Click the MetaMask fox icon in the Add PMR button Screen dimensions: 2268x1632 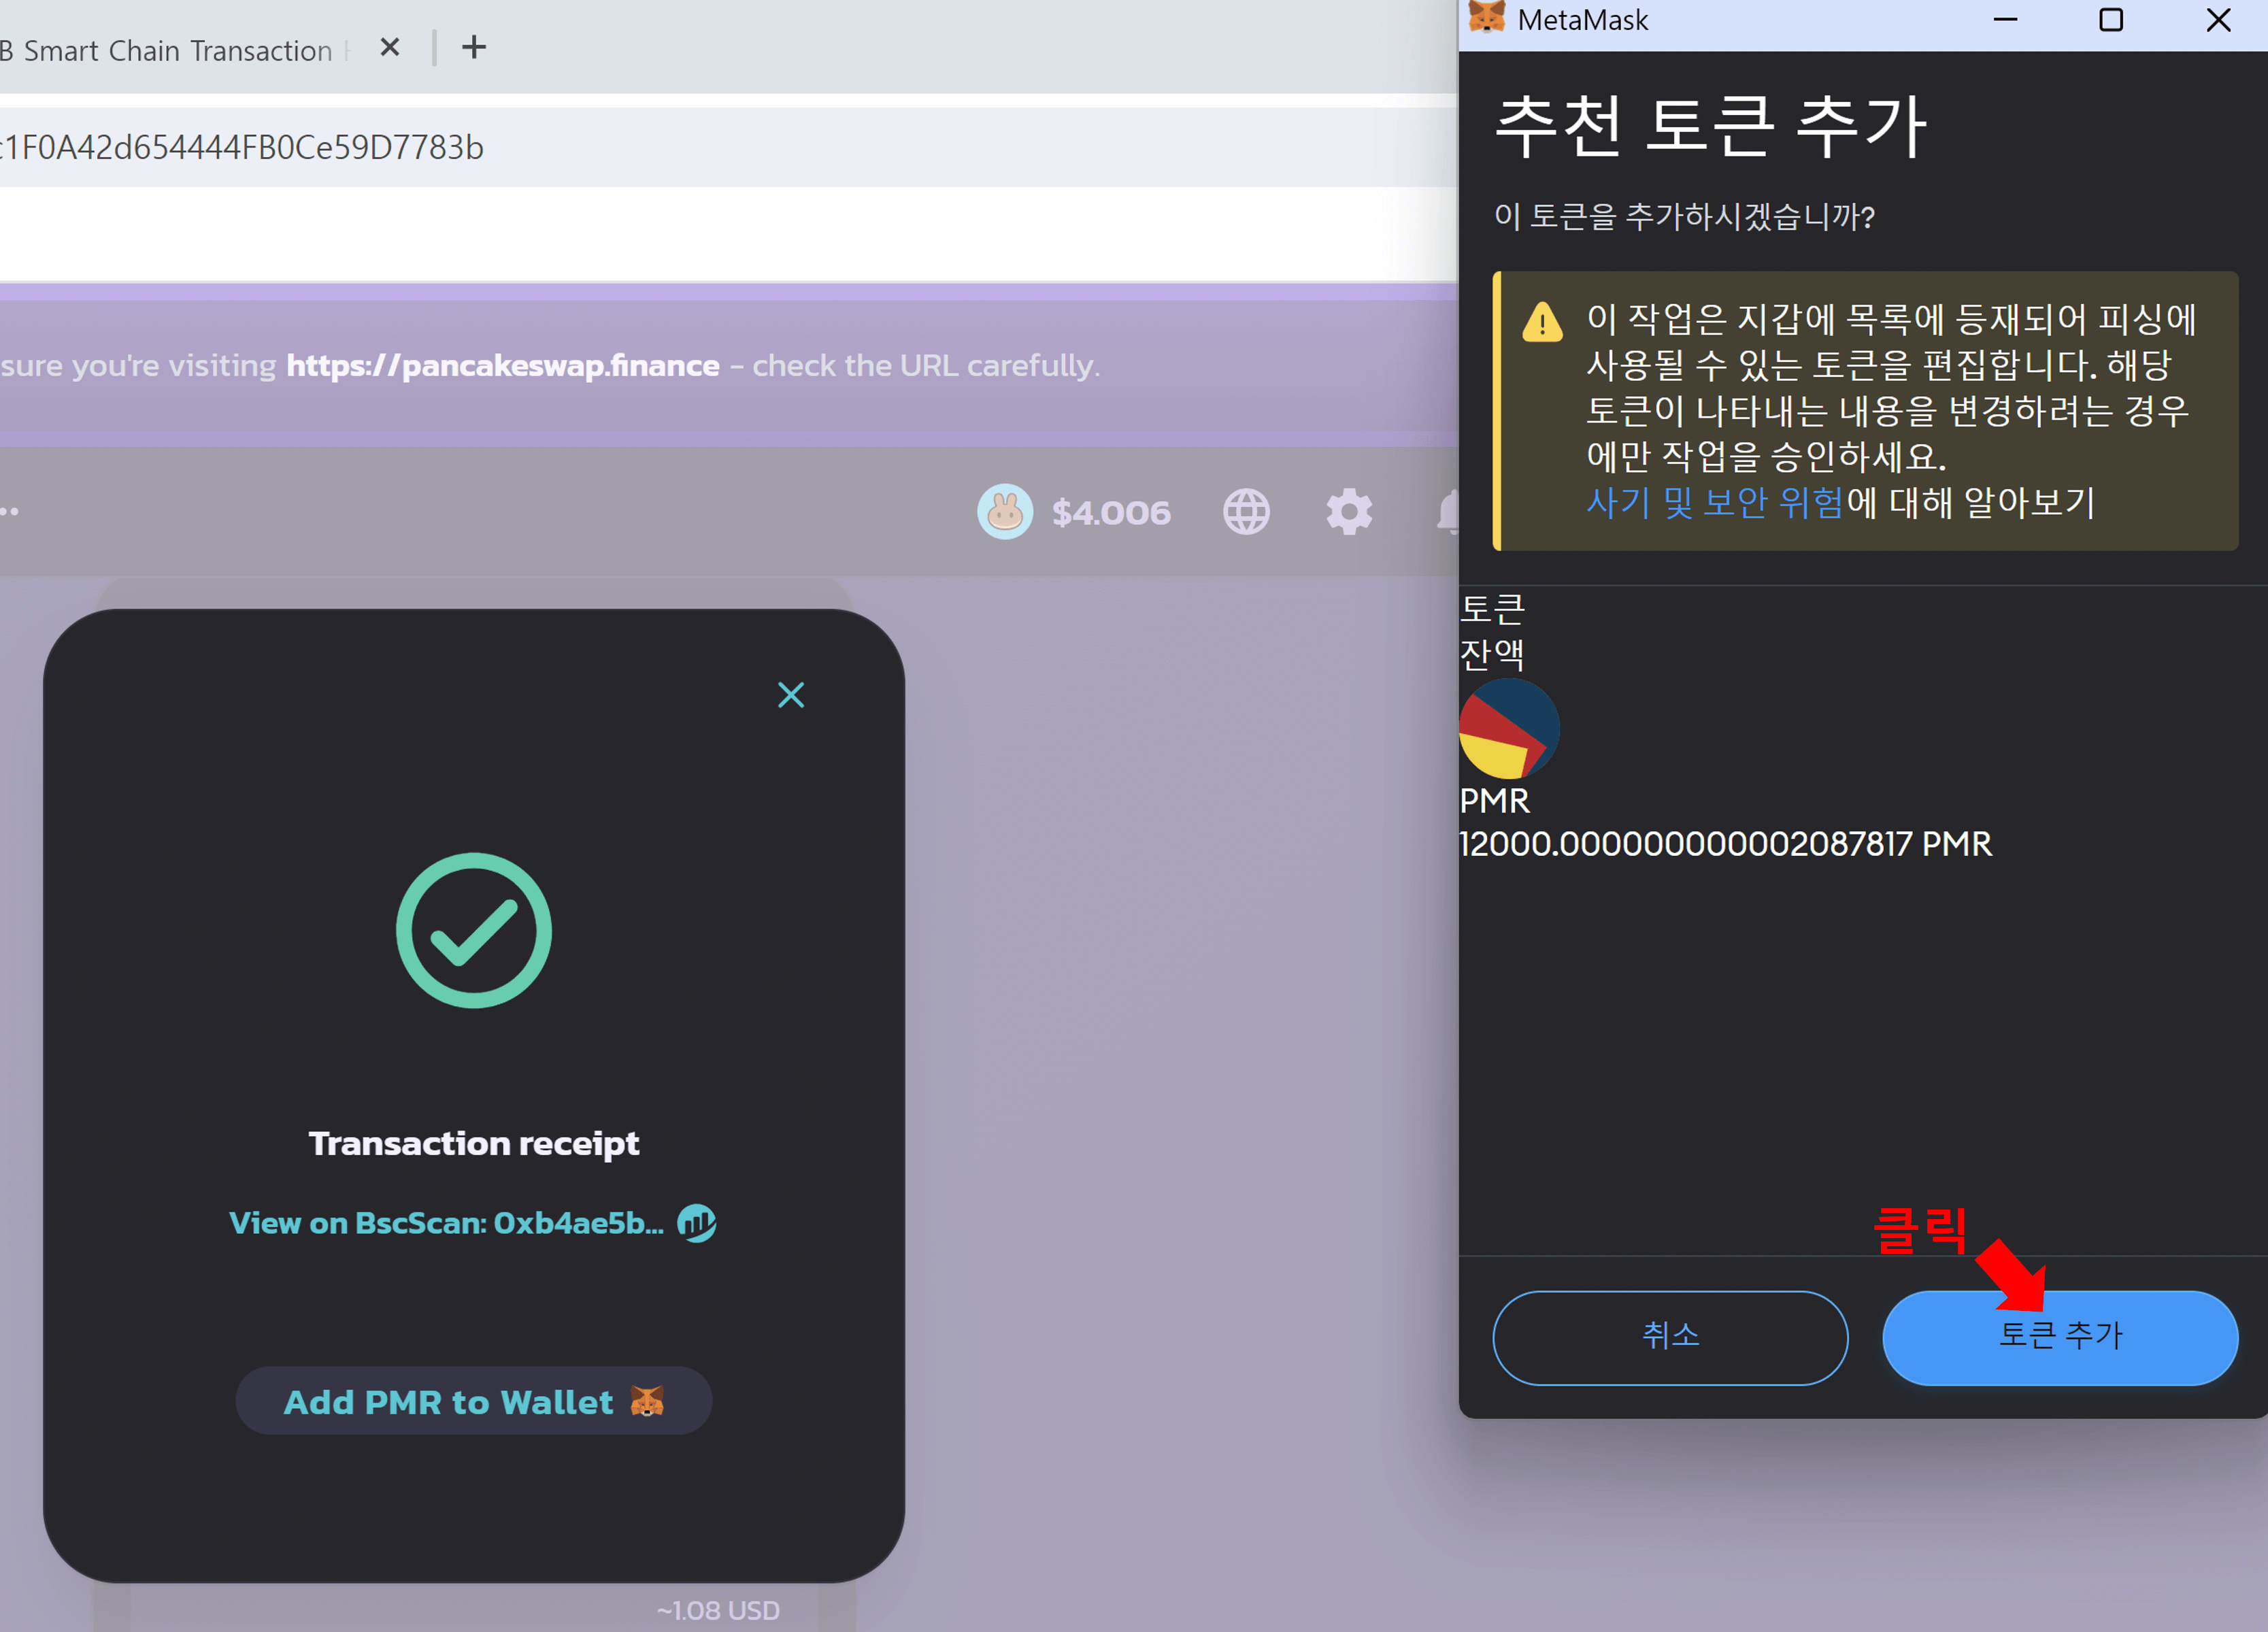tap(647, 1401)
